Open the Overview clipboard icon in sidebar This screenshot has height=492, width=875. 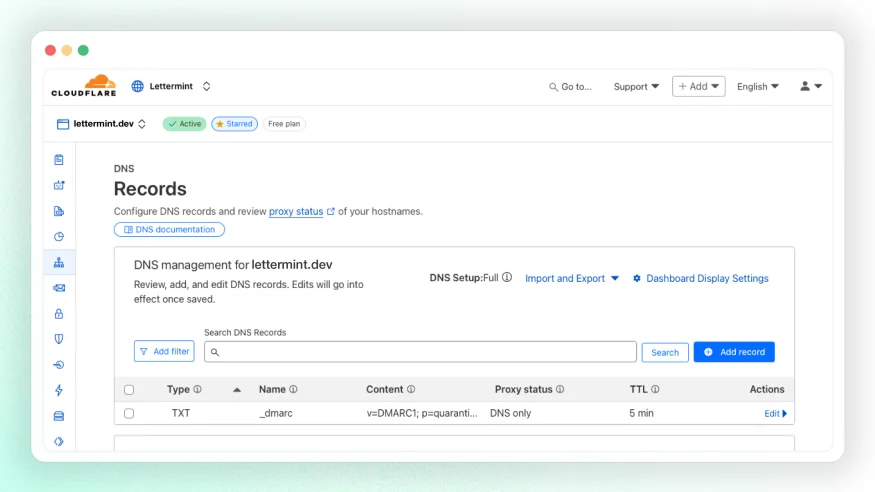click(x=59, y=160)
